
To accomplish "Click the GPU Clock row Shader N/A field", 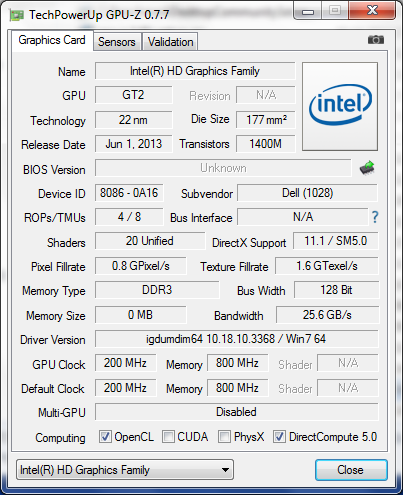I will coord(348,363).
